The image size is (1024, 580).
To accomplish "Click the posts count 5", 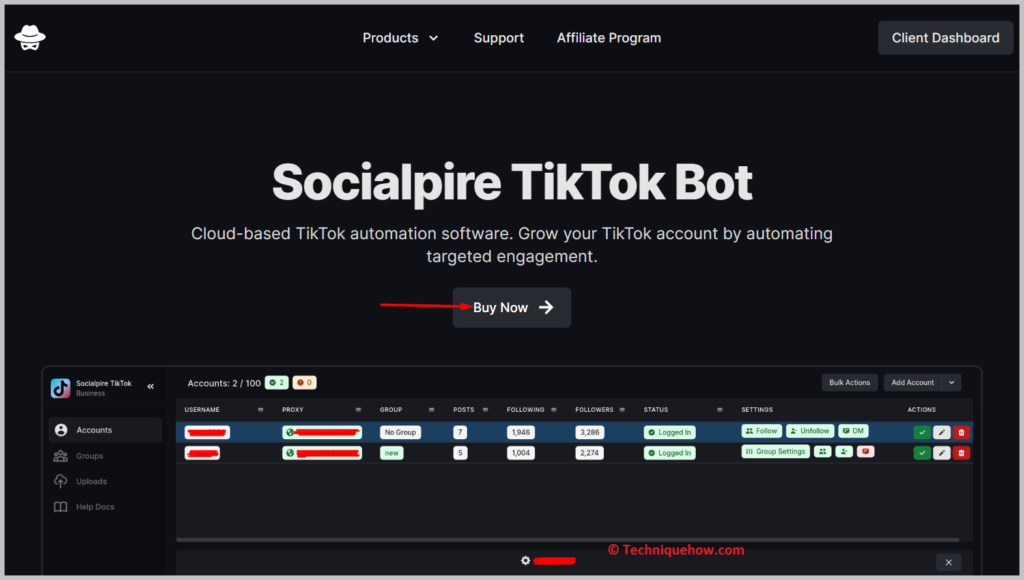I will click(x=460, y=453).
